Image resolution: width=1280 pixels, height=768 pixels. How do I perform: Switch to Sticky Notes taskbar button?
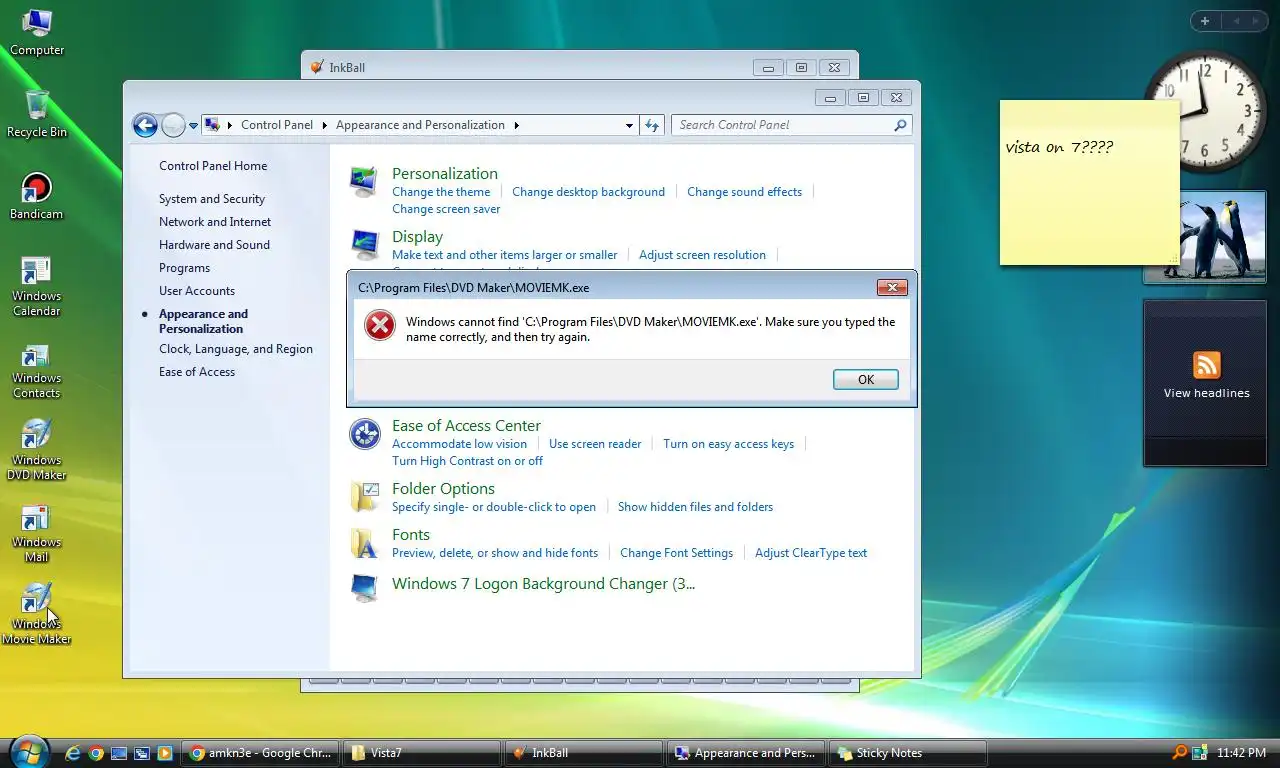pyautogui.click(x=908, y=753)
